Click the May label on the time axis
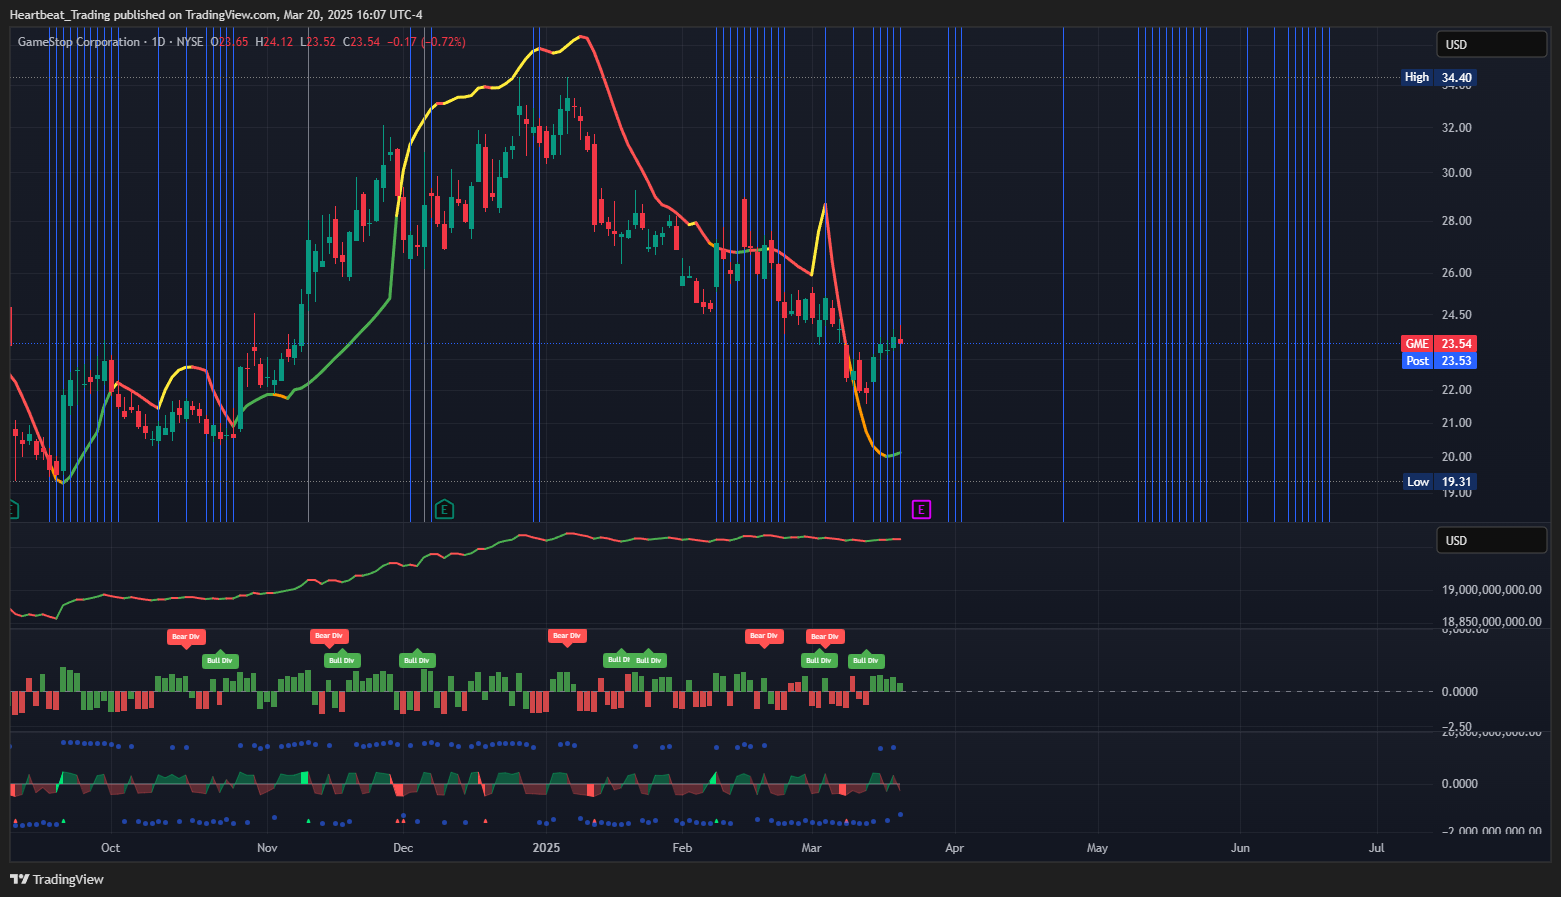 (1097, 848)
